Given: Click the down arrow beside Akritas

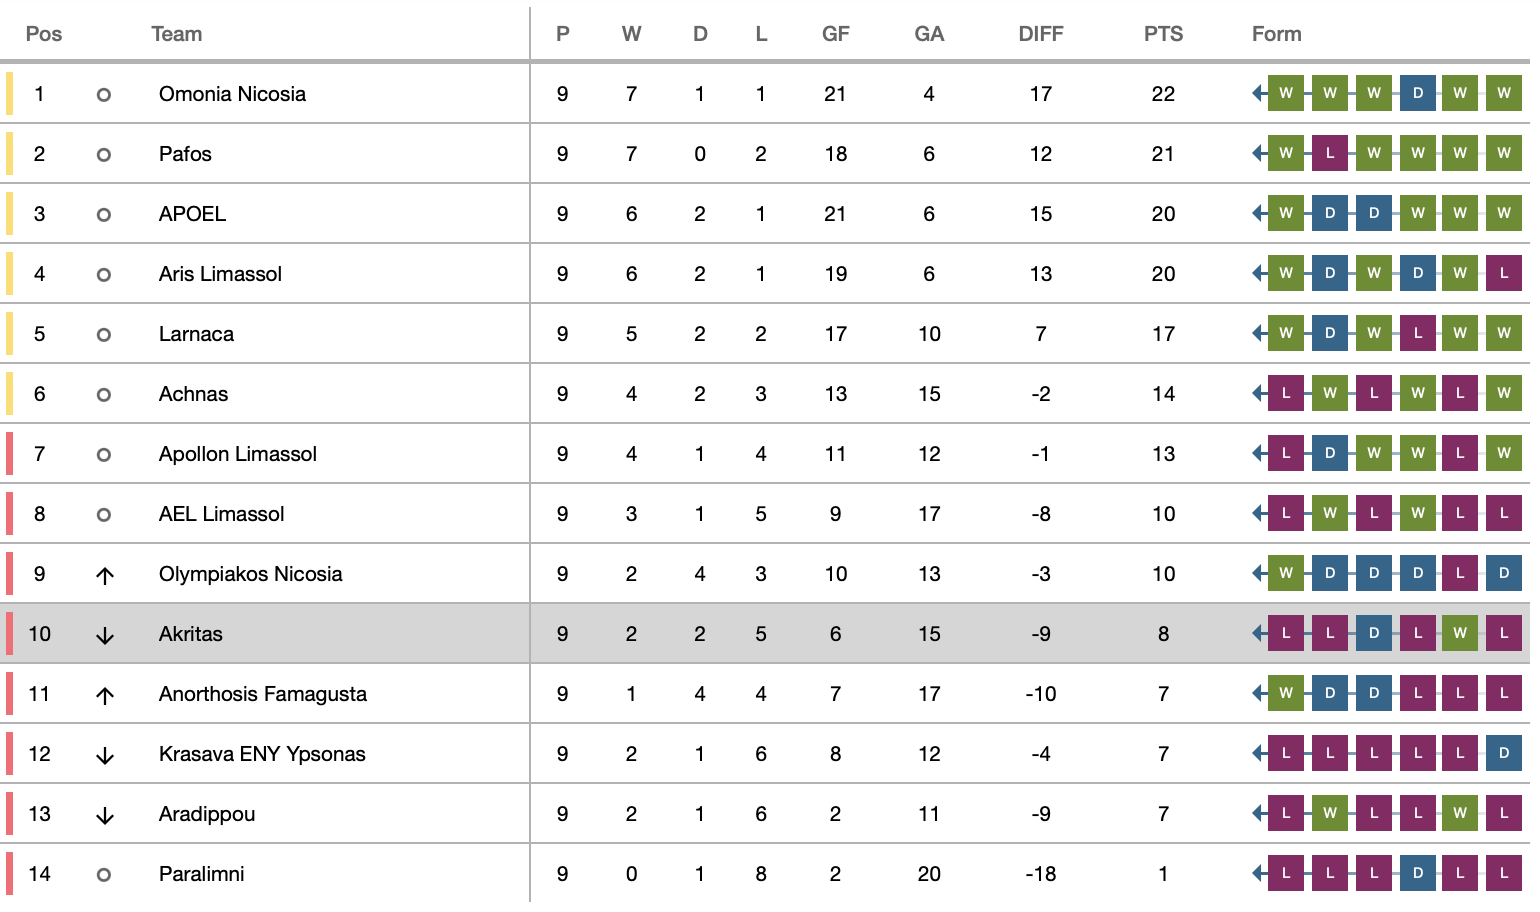Looking at the screenshot, I should [x=104, y=635].
